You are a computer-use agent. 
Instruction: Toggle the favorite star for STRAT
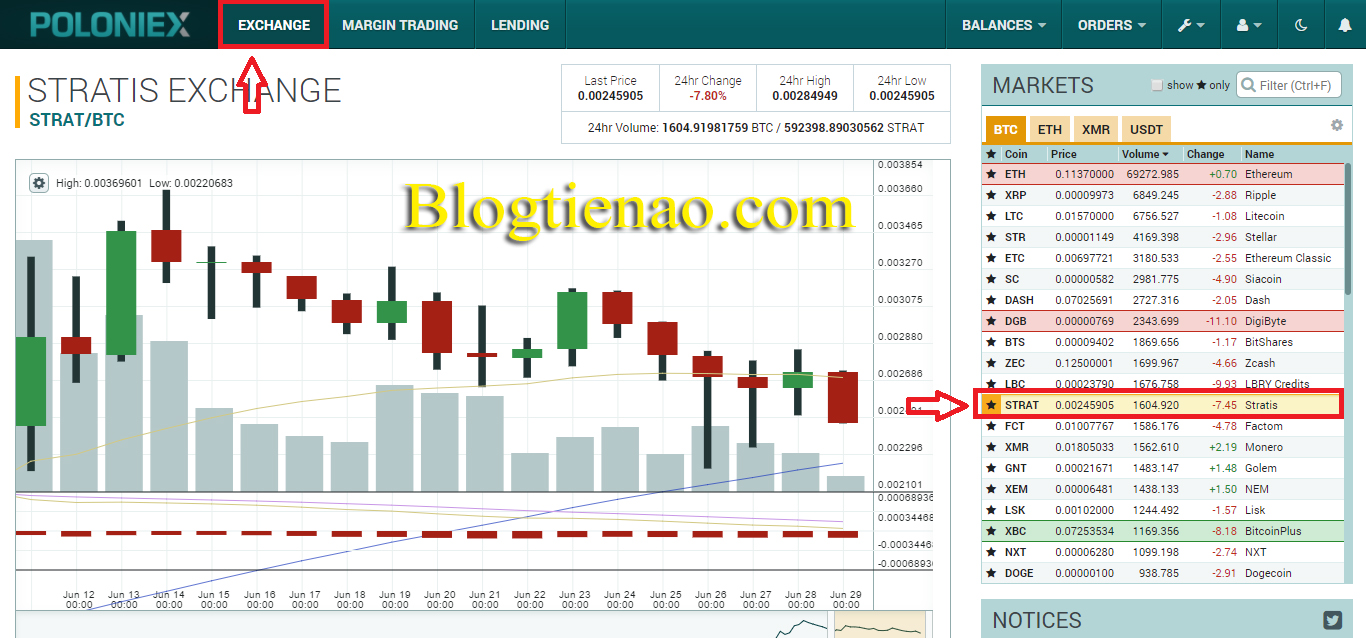[991, 405]
